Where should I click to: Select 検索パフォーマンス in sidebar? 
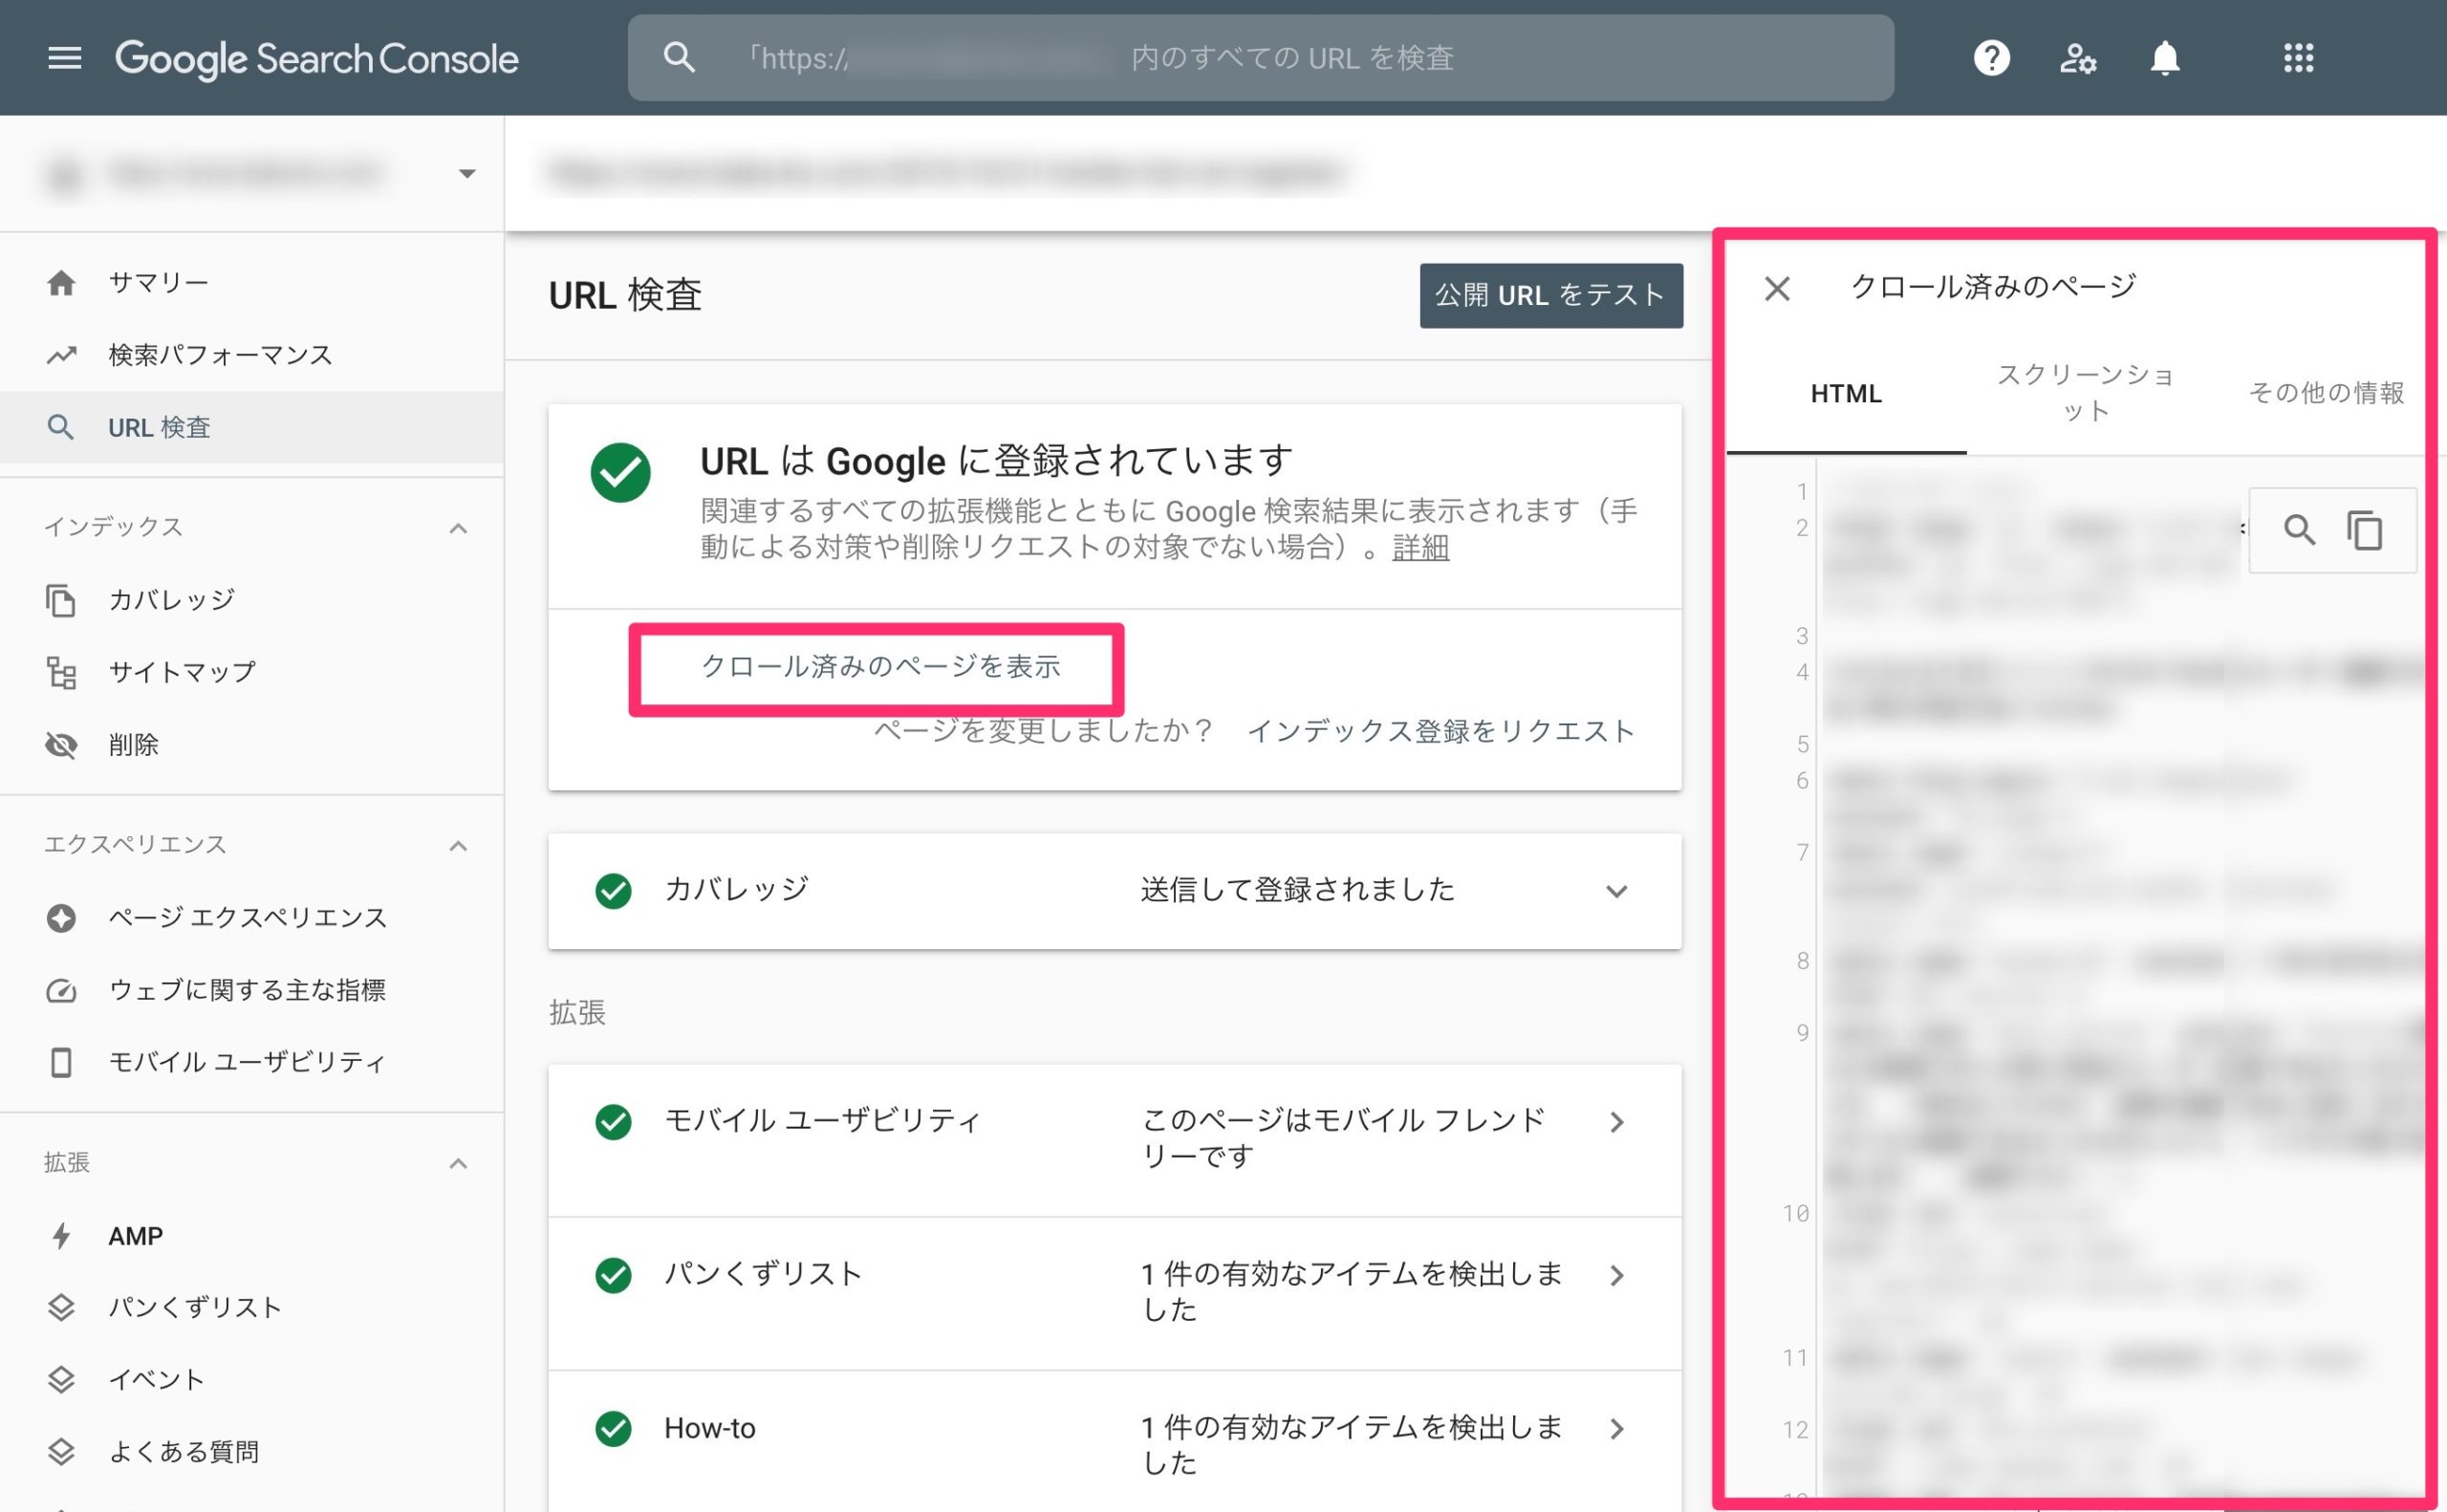tap(252, 355)
